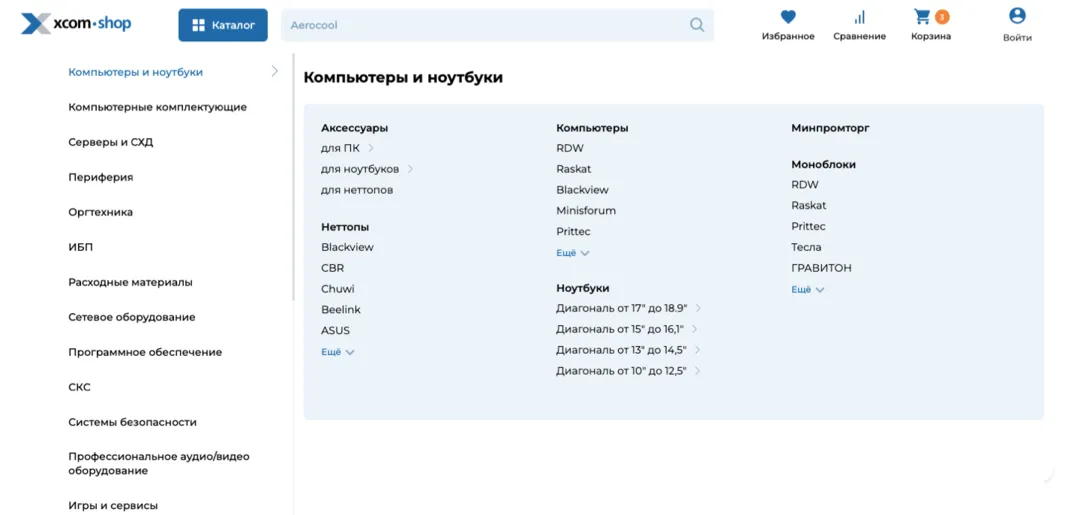Select Серверы и СХД category
1071x515 pixels.
click(x=111, y=142)
